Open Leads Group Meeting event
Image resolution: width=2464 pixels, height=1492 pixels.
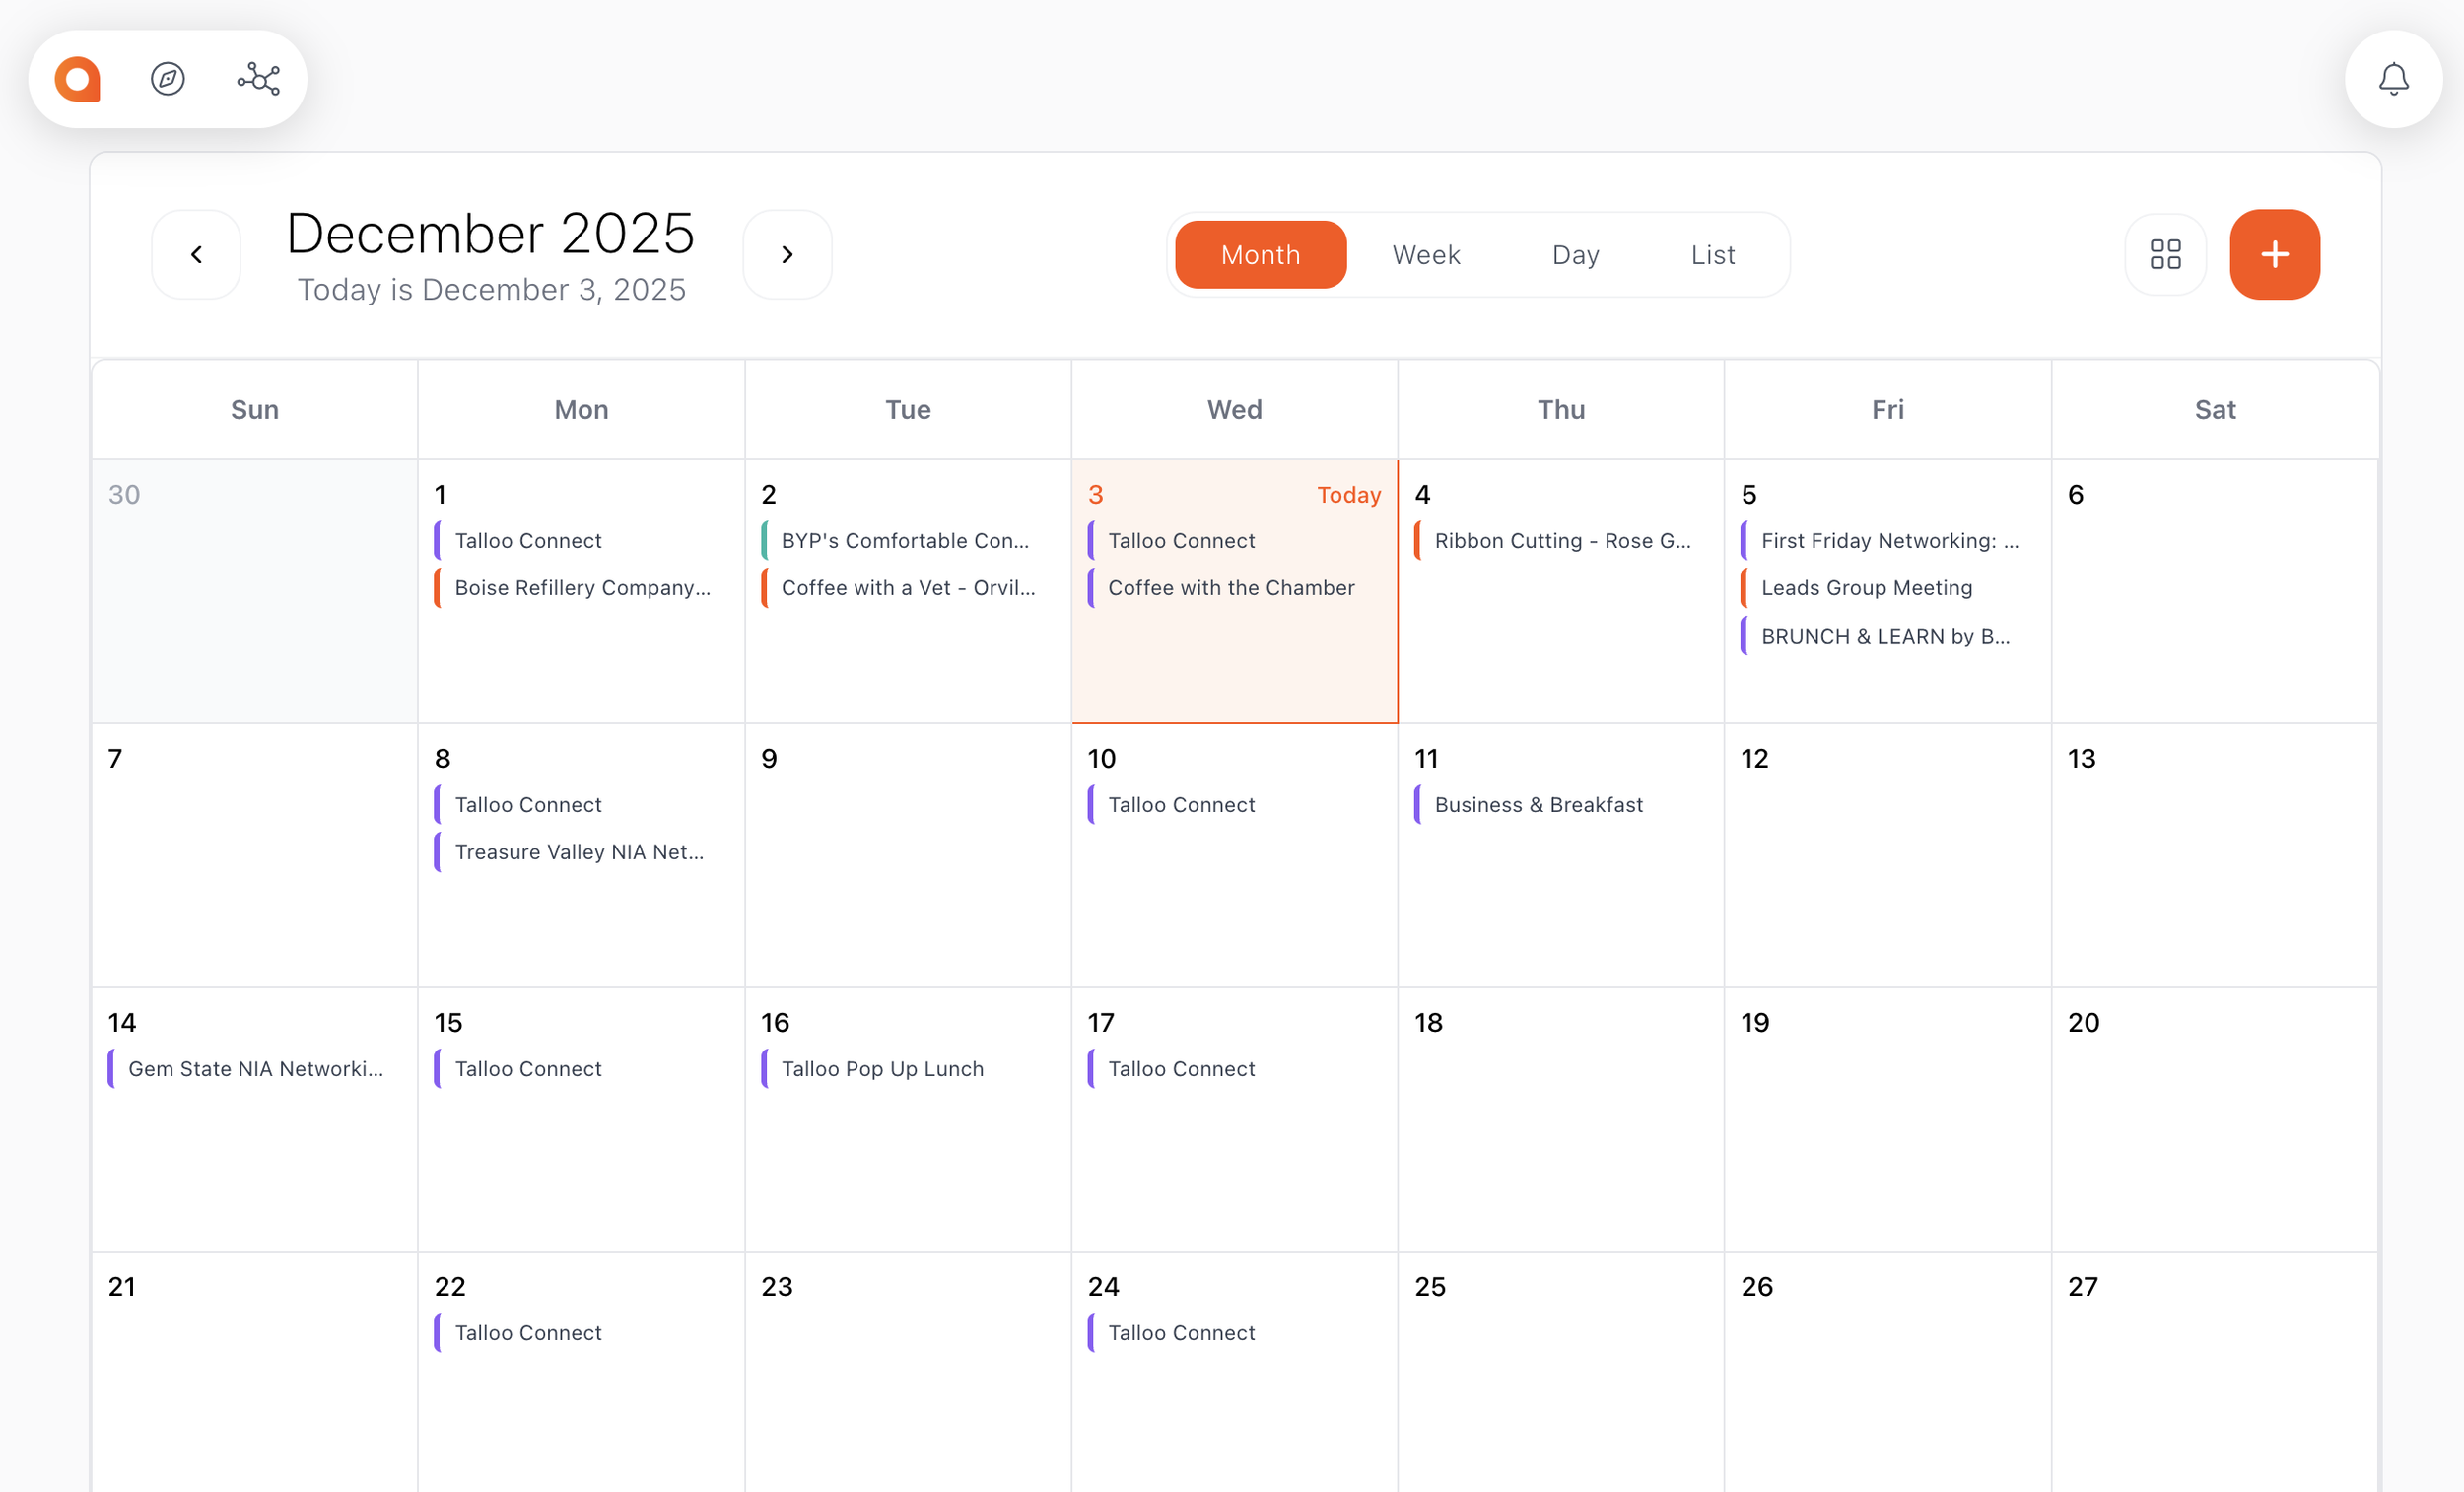[x=1866, y=588]
